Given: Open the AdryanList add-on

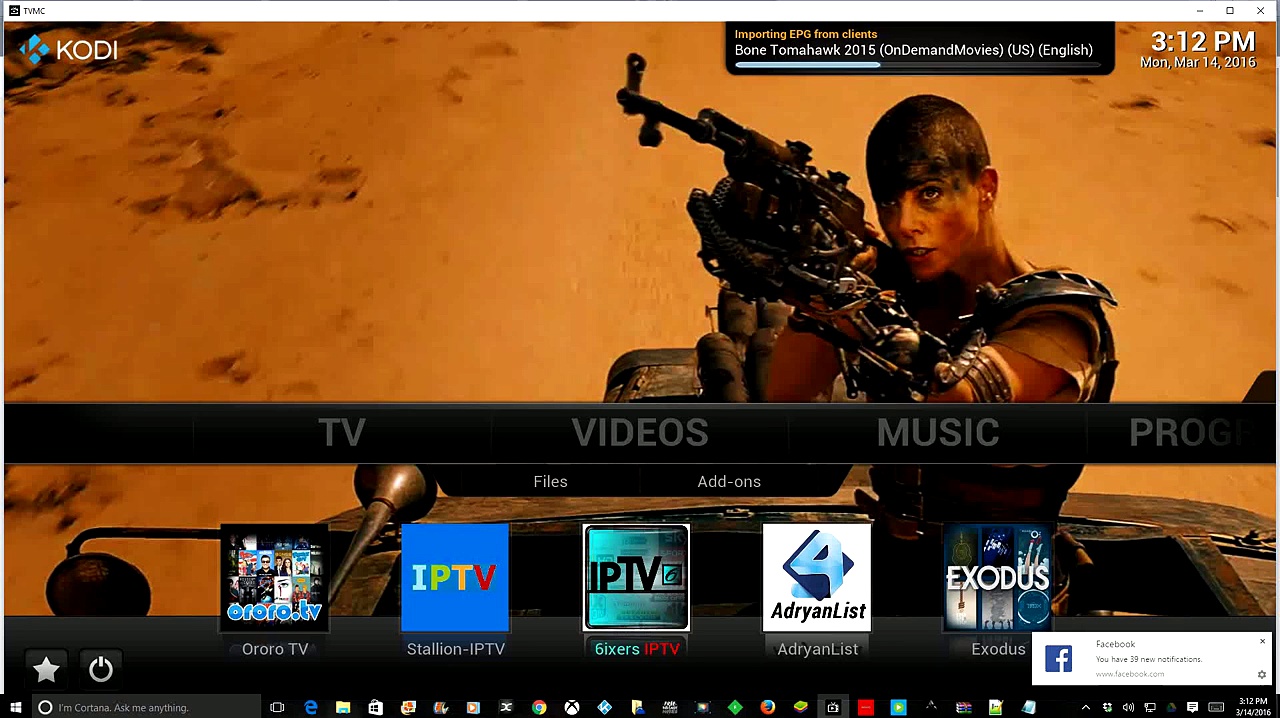Looking at the screenshot, I should click(x=817, y=579).
